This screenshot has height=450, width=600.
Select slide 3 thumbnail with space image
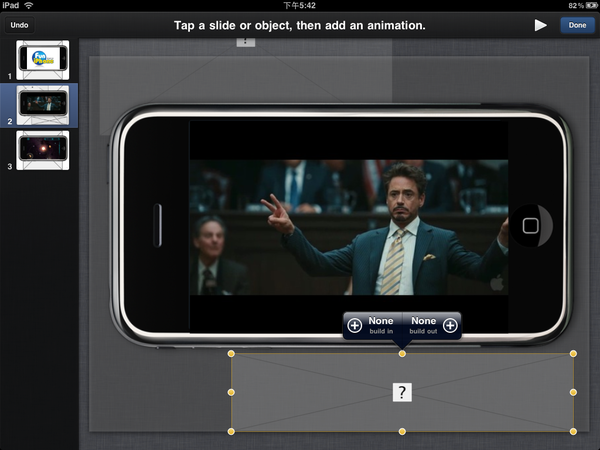(42, 150)
